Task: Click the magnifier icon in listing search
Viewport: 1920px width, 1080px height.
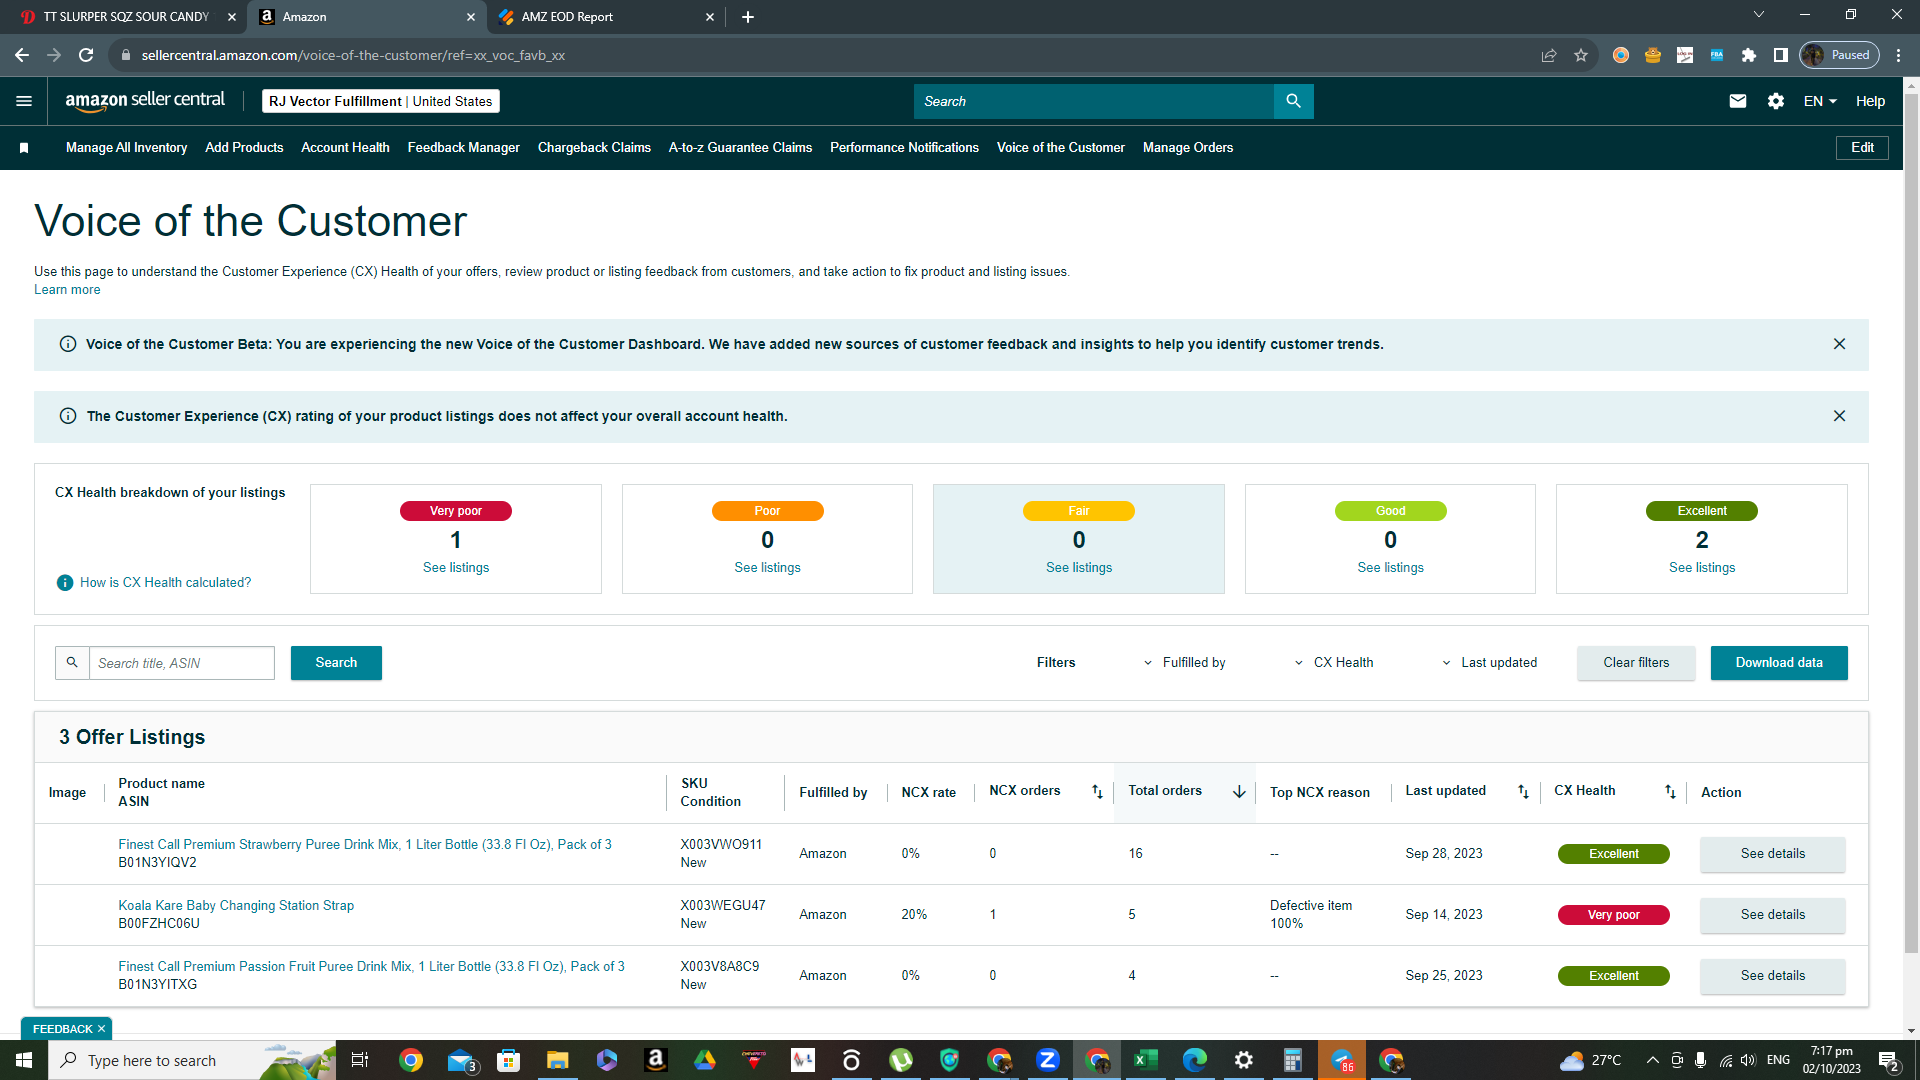Action: [x=72, y=663]
